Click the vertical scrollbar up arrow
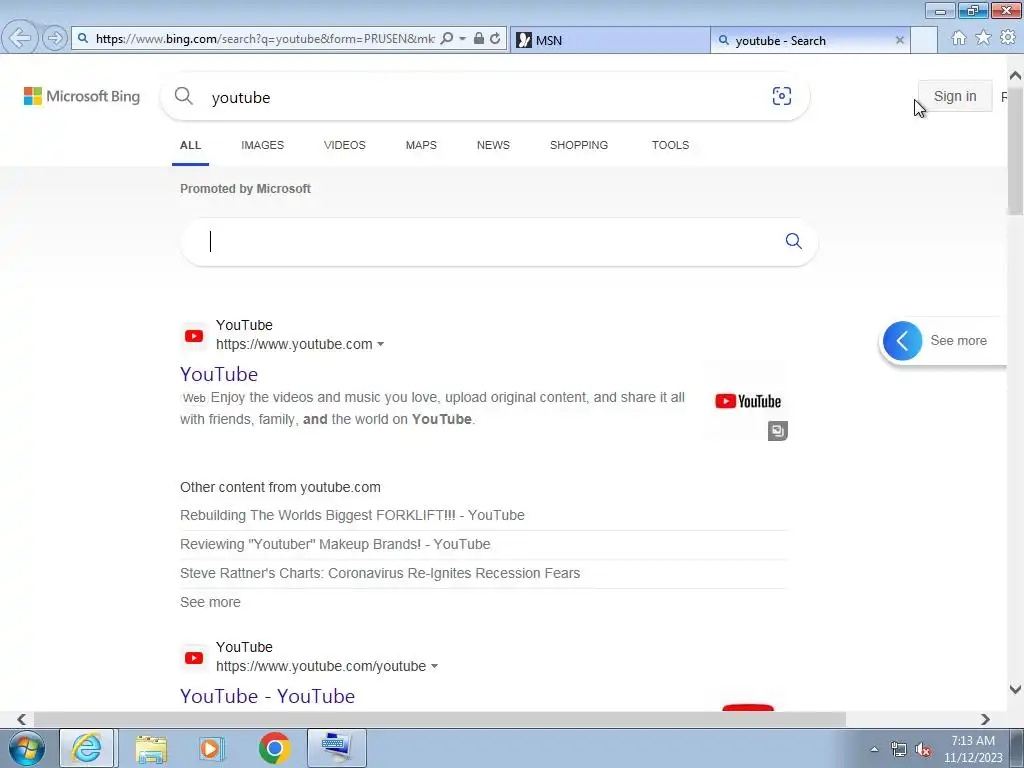This screenshot has height=768, width=1024. pos(1016,76)
